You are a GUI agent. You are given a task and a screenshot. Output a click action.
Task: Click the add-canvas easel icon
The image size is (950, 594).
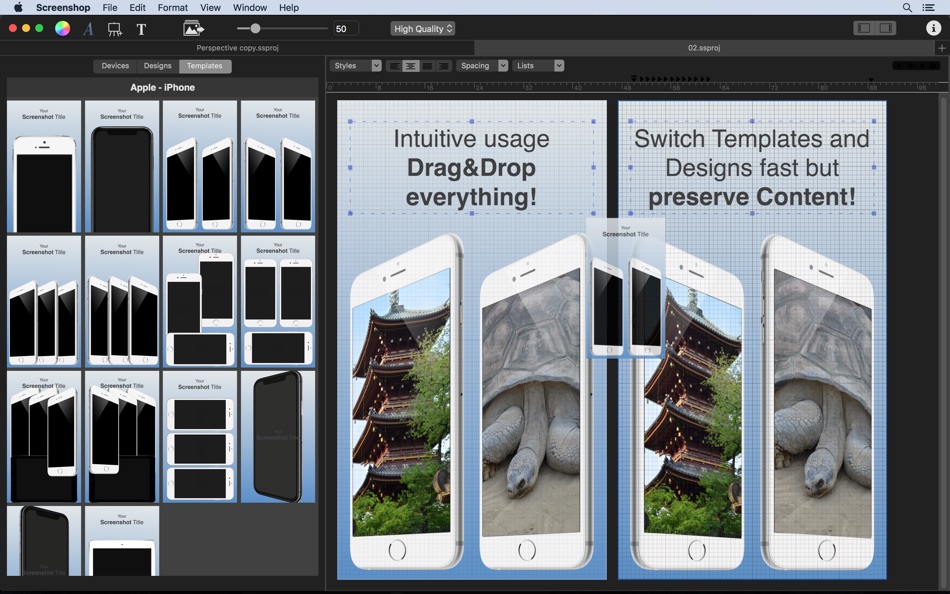114,29
